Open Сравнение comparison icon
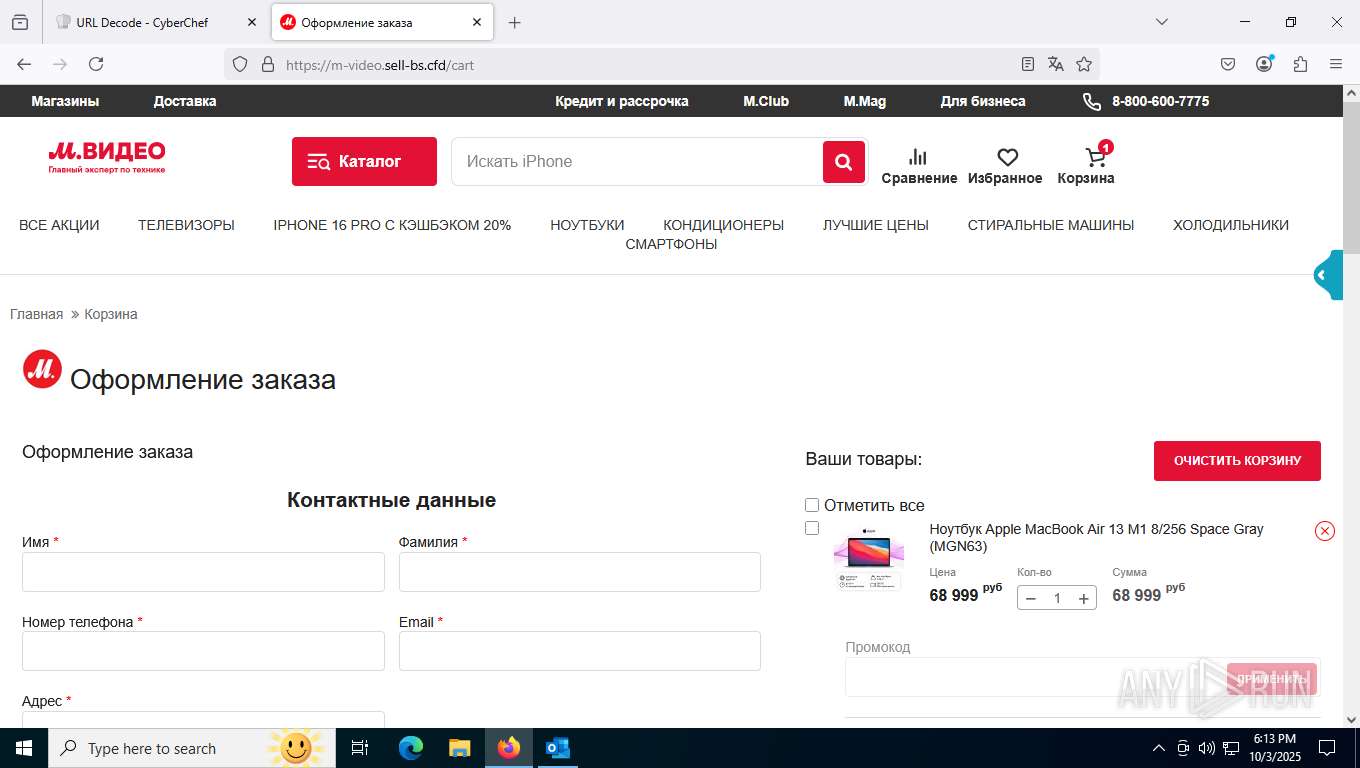 tap(919, 166)
